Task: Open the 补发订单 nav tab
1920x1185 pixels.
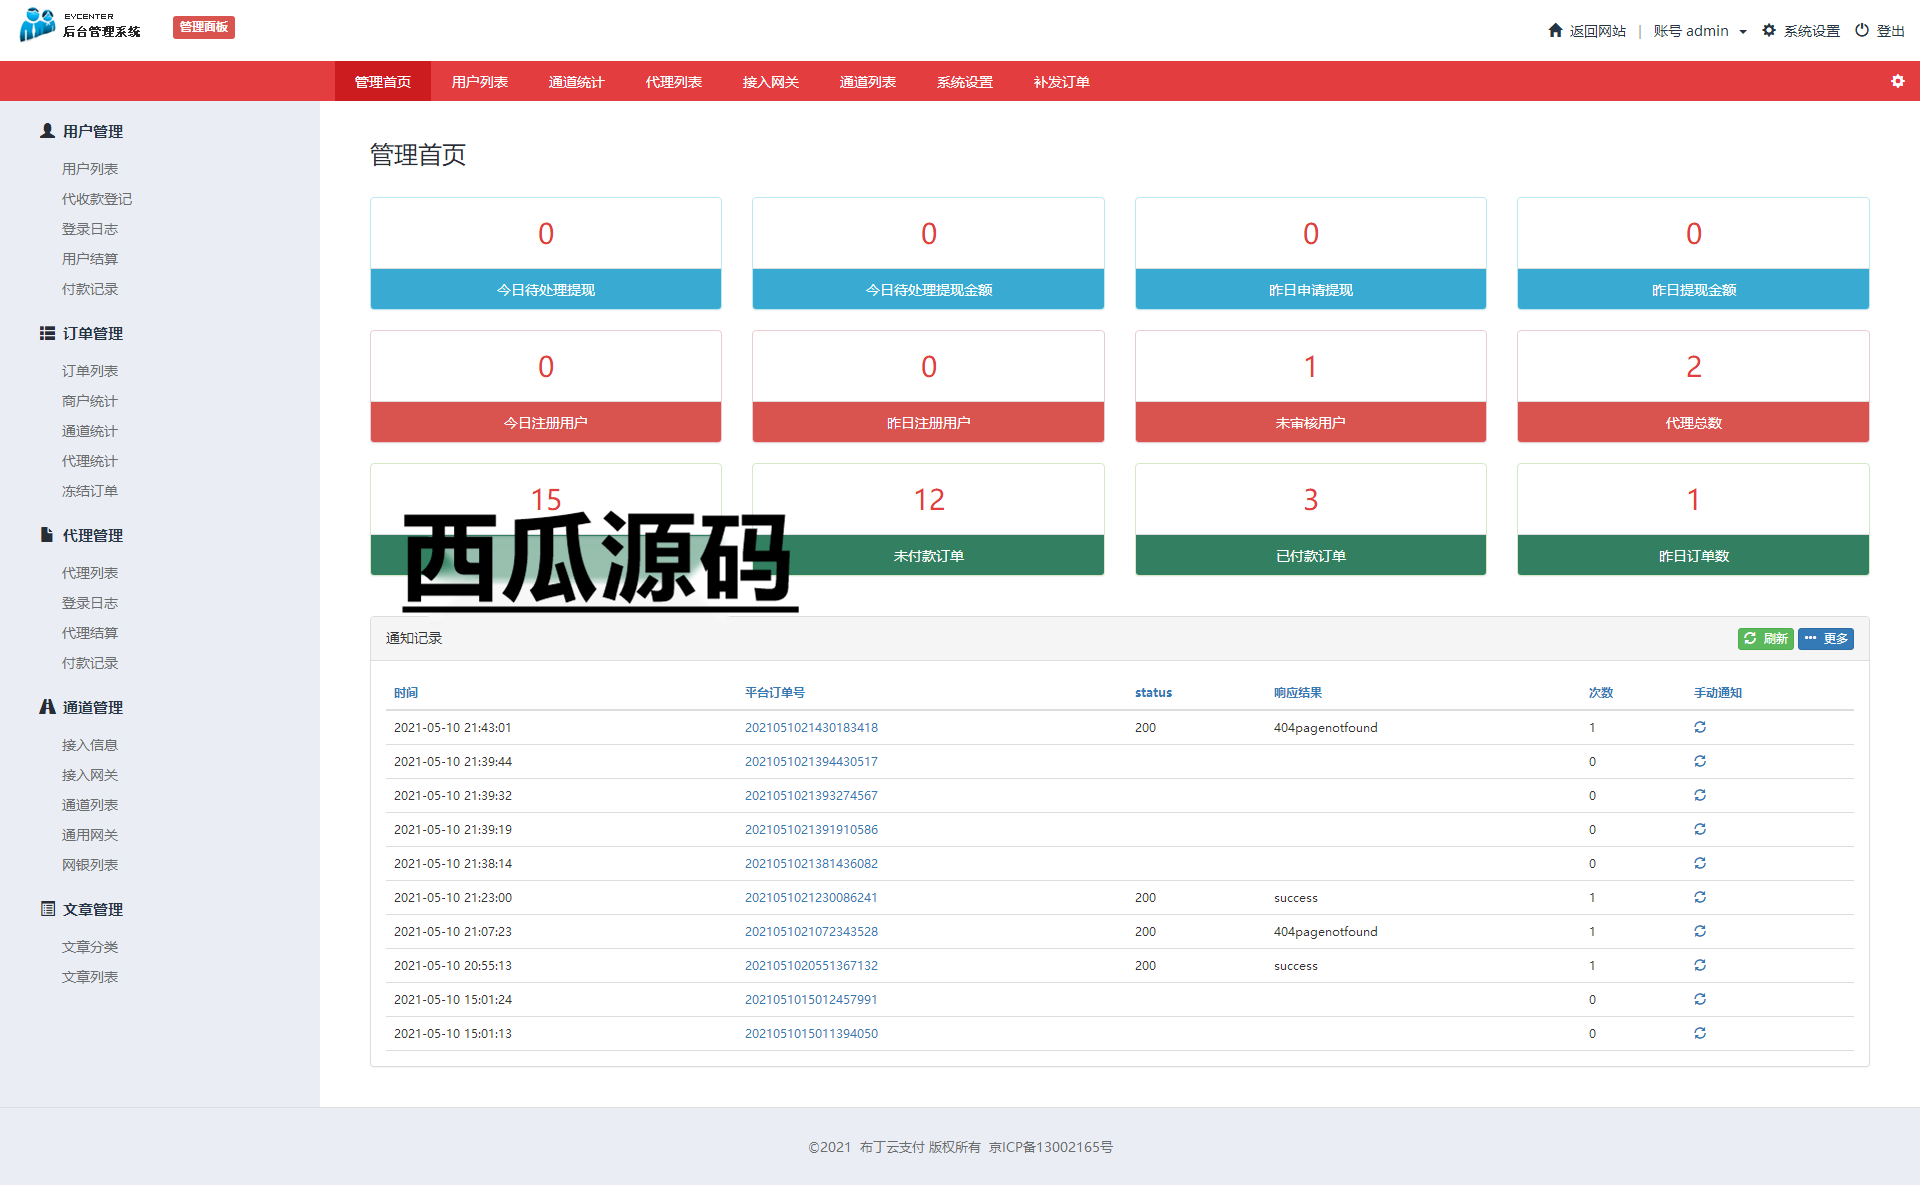Action: click(x=1062, y=81)
